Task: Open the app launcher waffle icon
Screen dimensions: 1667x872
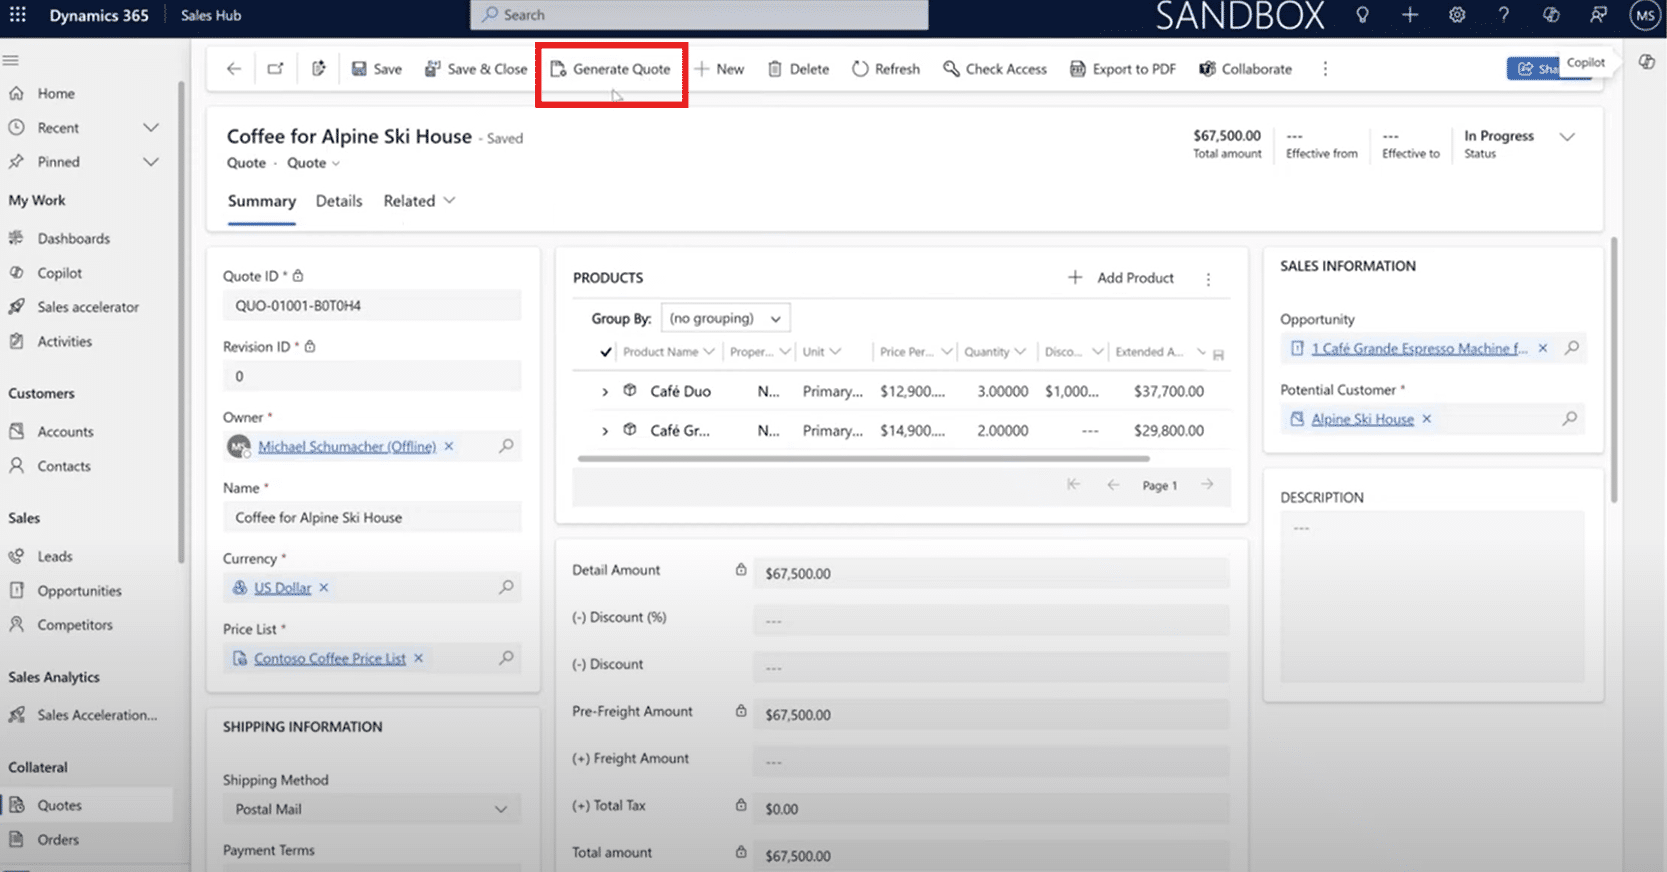Action: tap(18, 15)
